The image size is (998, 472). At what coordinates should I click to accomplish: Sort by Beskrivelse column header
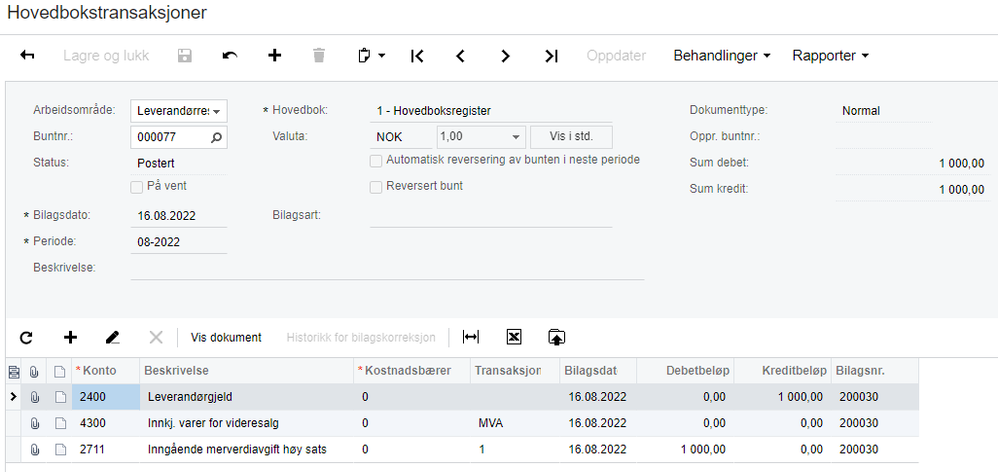tap(247, 371)
